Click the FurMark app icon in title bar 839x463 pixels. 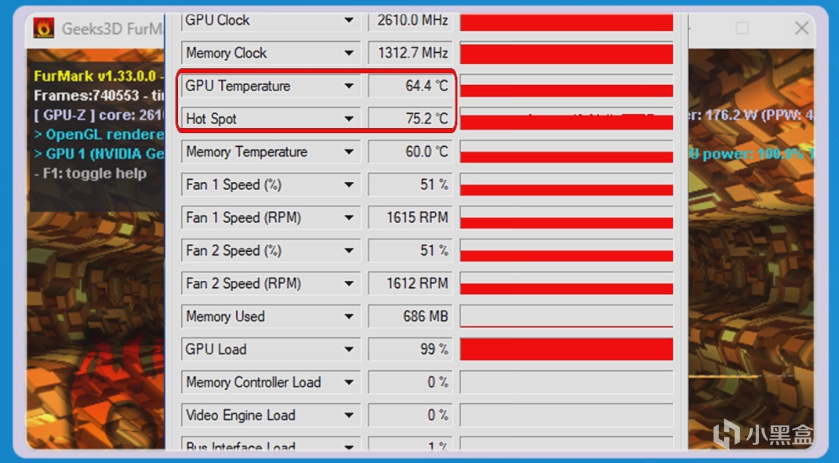coord(43,28)
